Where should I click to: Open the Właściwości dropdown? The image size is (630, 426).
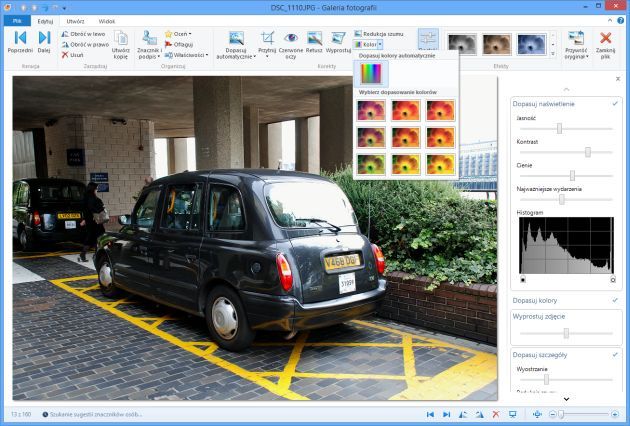click(x=186, y=55)
